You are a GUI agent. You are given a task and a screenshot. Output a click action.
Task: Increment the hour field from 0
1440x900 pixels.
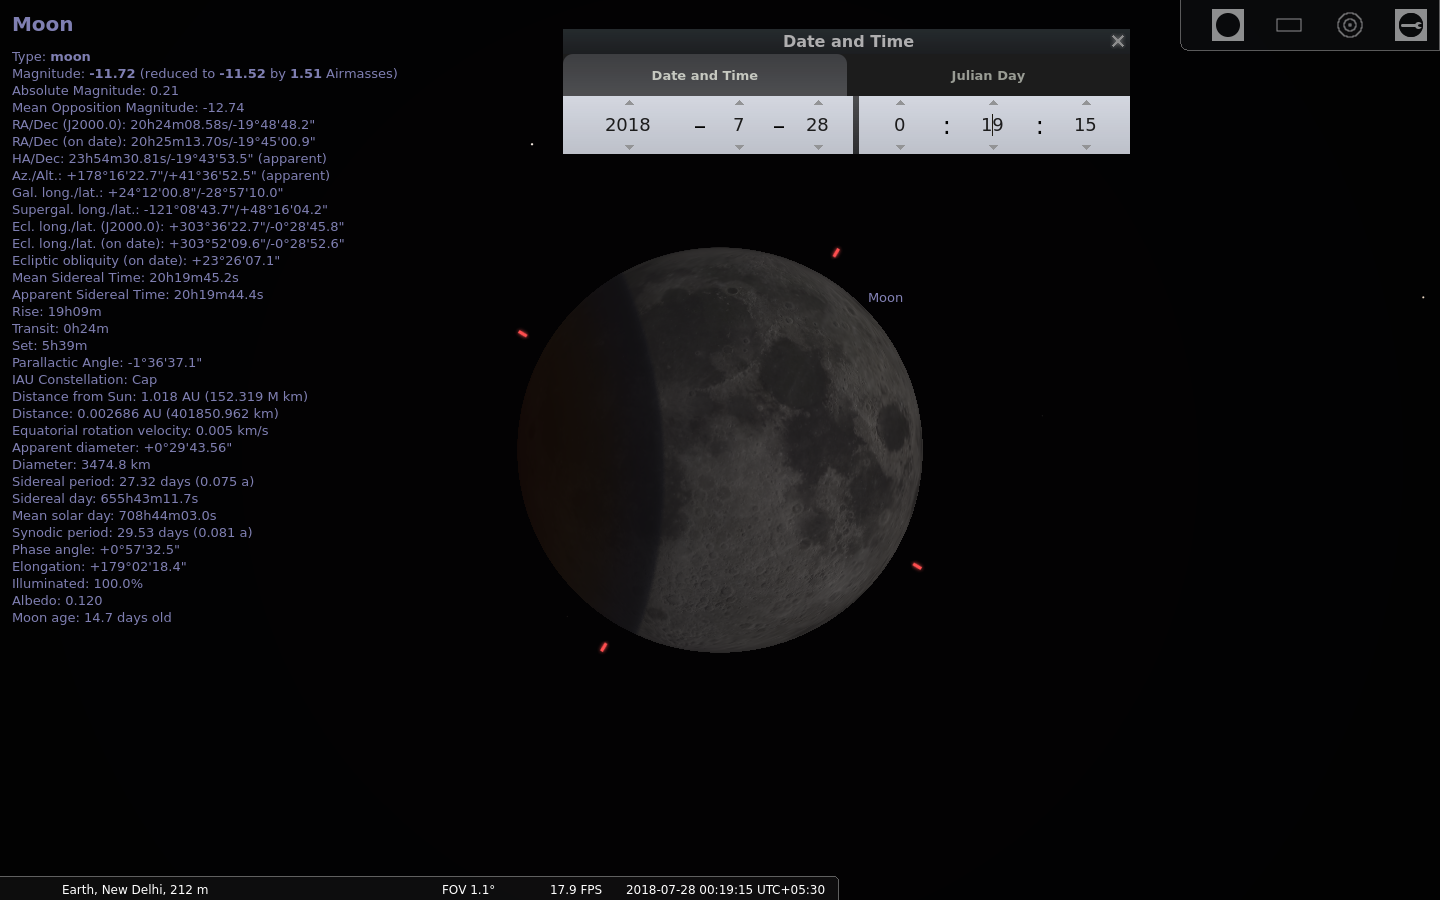pos(899,102)
